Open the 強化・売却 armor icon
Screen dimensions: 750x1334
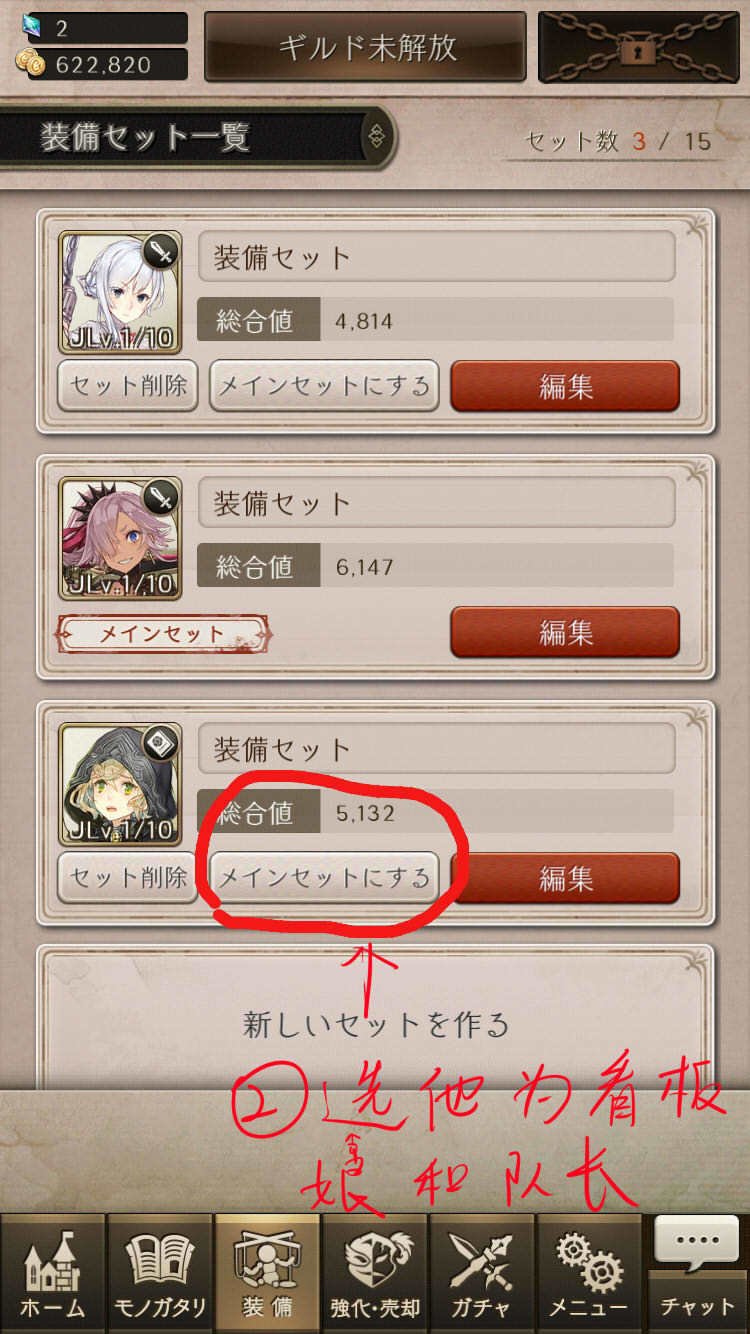point(375,1273)
